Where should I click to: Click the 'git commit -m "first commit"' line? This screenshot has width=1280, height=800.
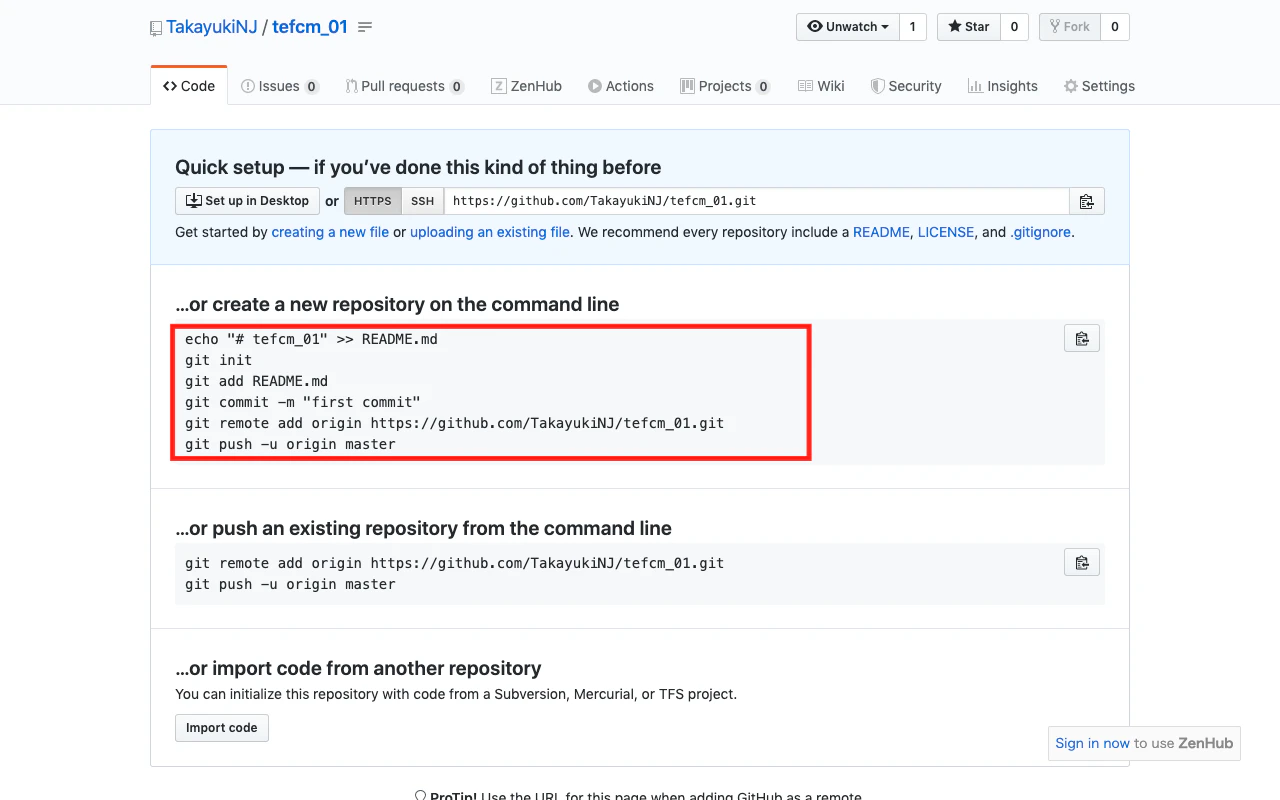tap(303, 402)
